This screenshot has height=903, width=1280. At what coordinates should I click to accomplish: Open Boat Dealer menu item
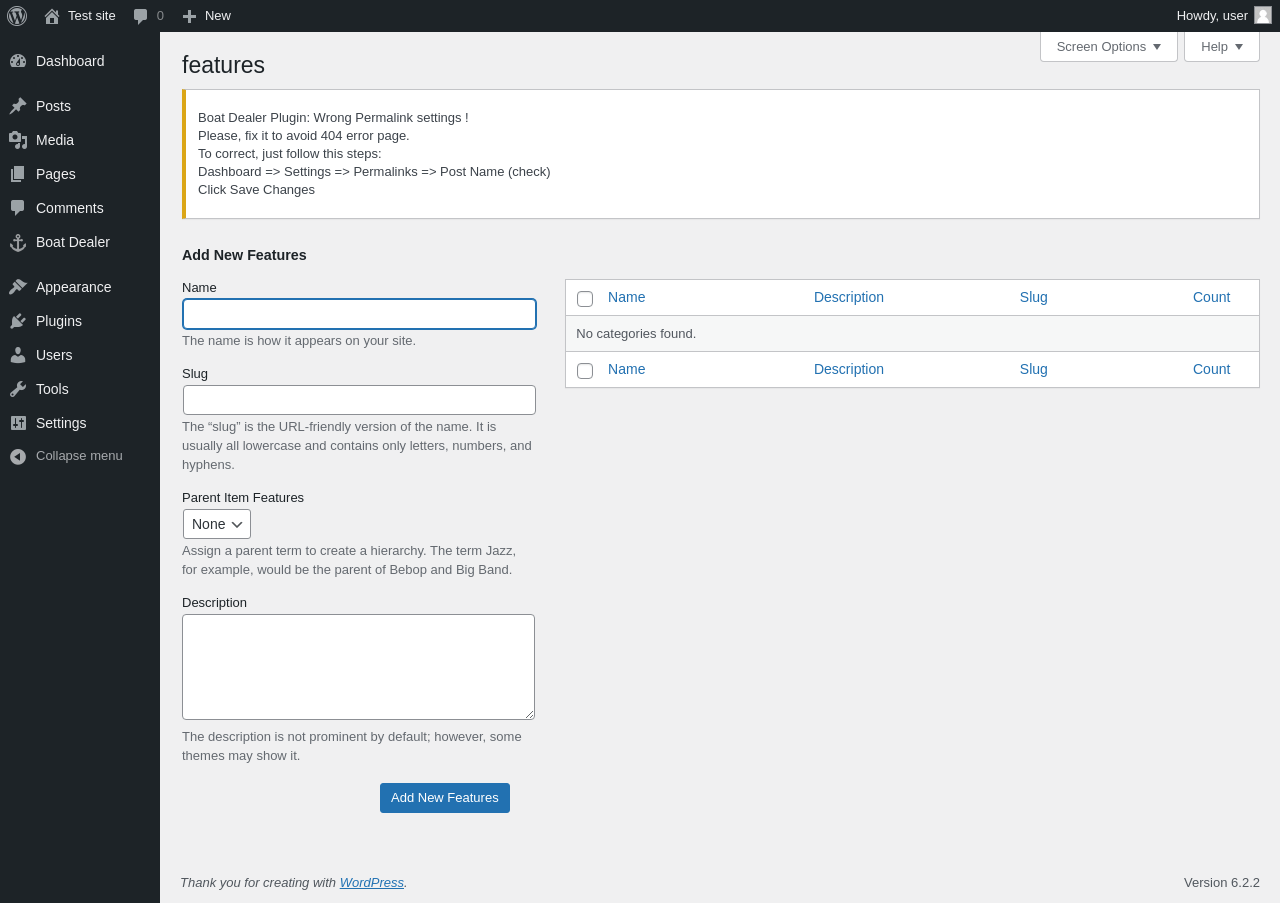coord(80,242)
